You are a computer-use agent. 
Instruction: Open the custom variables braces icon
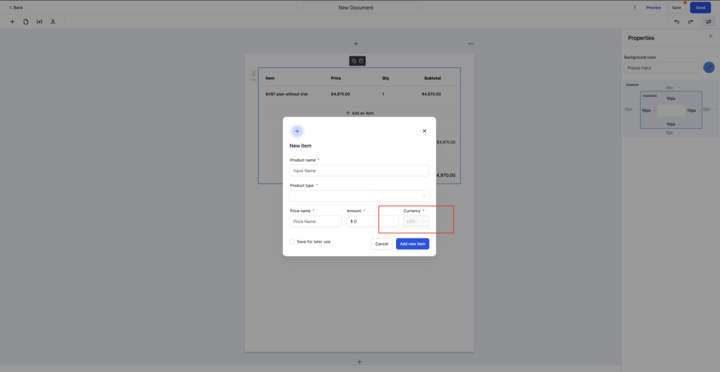(x=39, y=22)
